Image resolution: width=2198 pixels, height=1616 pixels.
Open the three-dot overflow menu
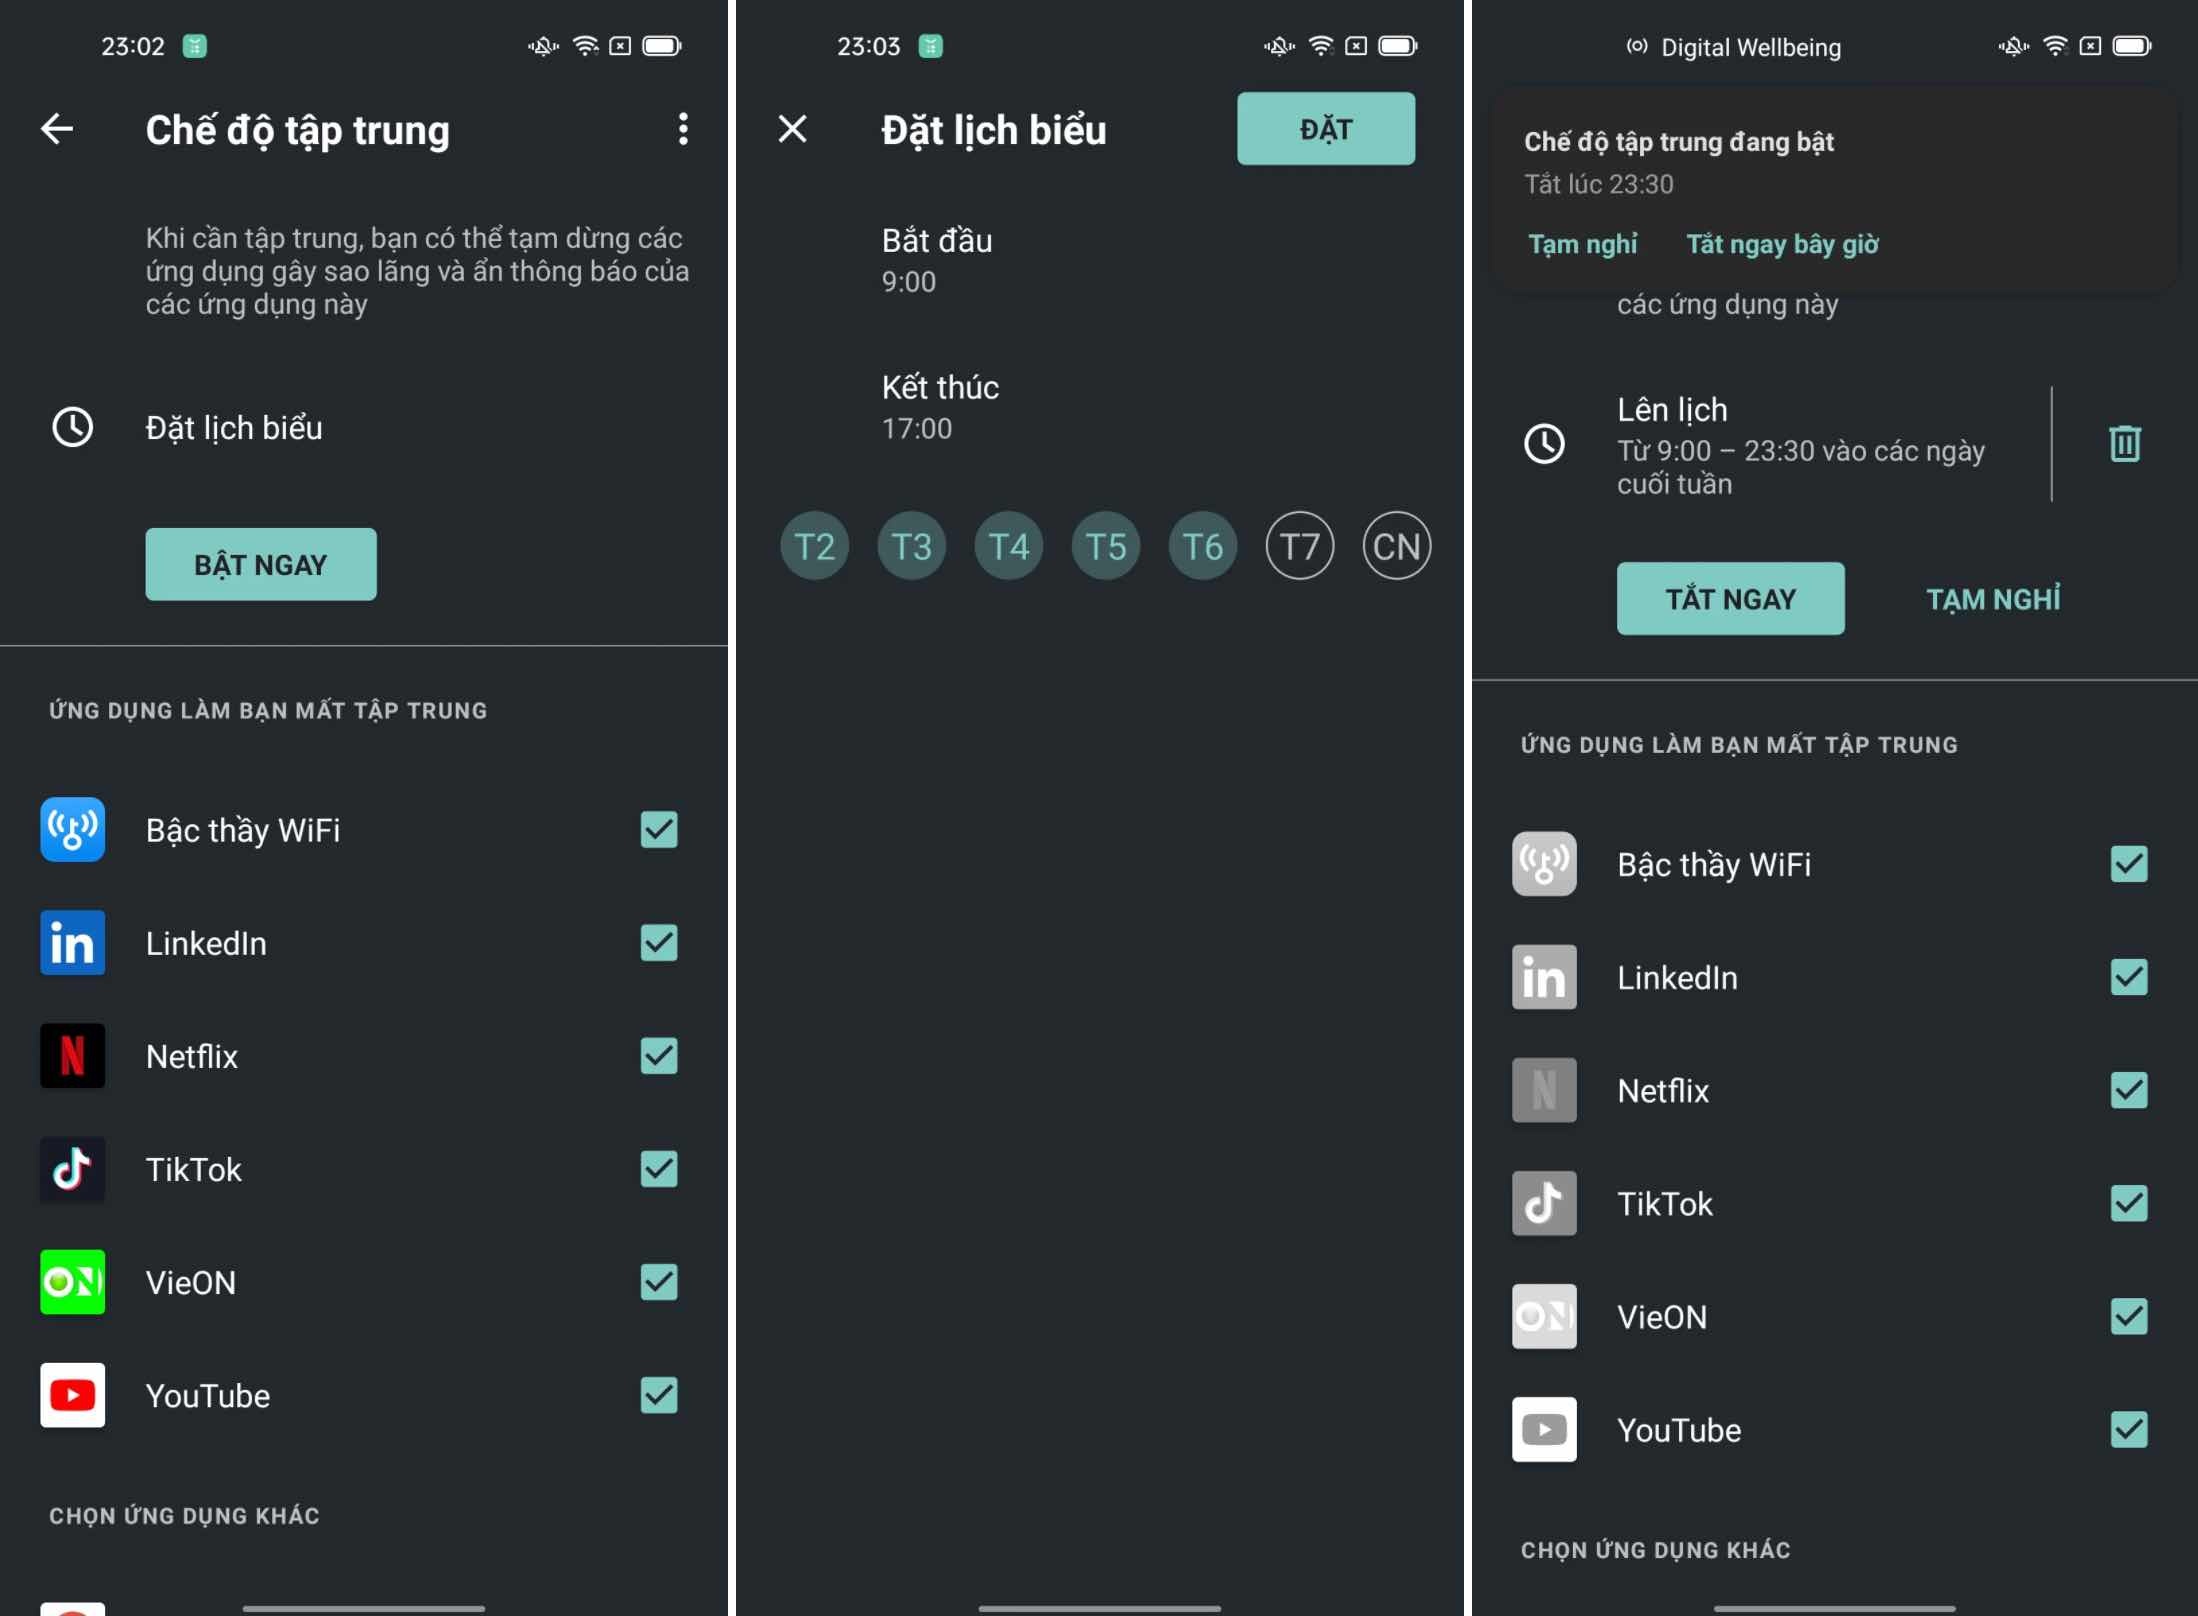[x=683, y=129]
